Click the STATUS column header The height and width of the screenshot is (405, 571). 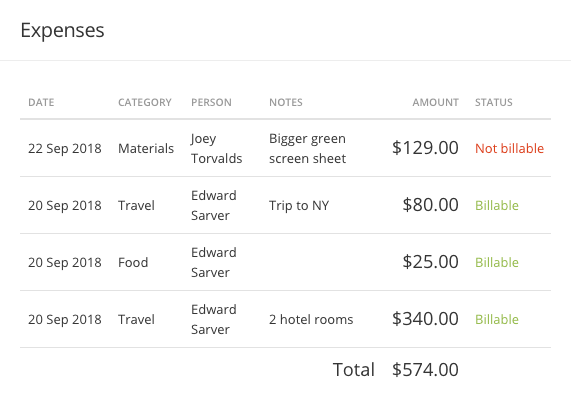coord(493,102)
